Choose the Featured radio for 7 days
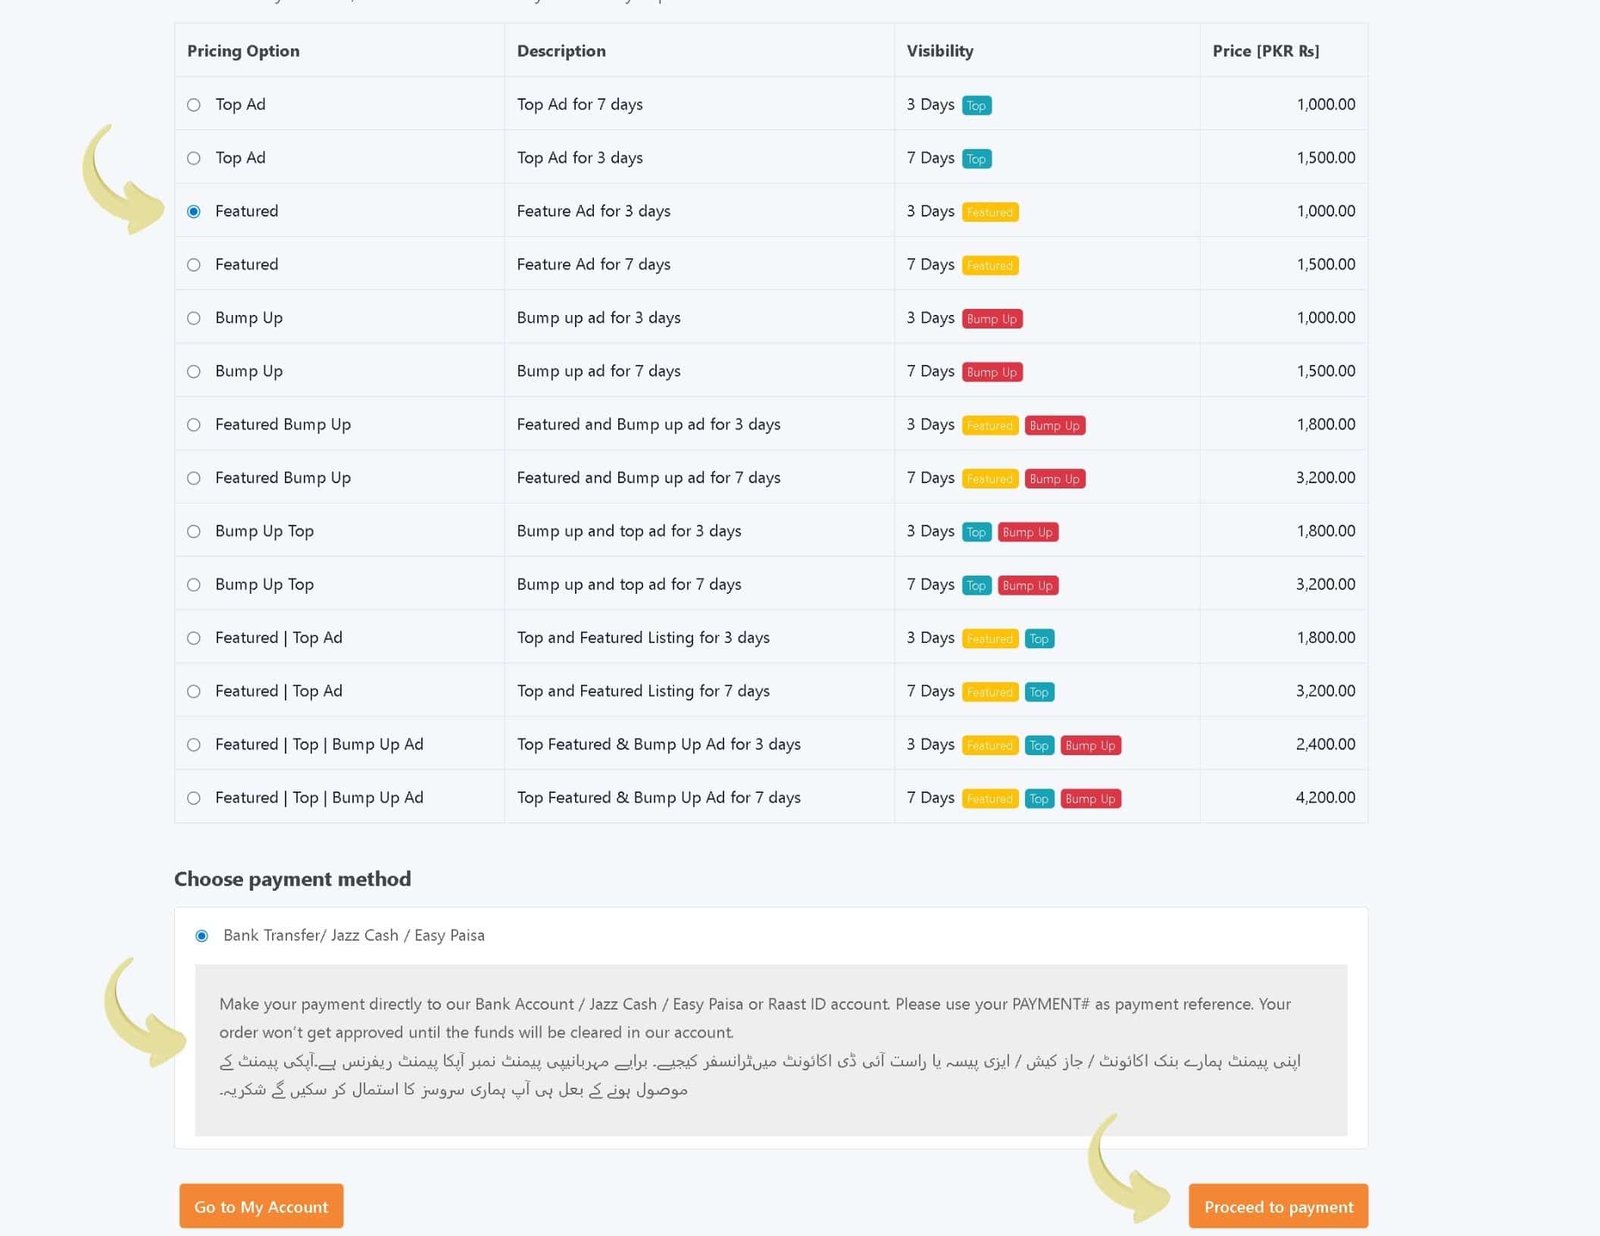The height and width of the screenshot is (1236, 1600). pyautogui.click(x=194, y=265)
